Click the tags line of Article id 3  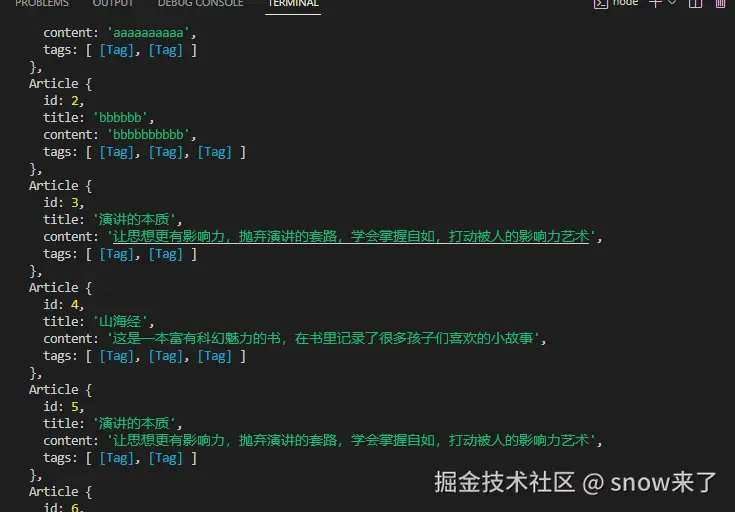(120, 254)
